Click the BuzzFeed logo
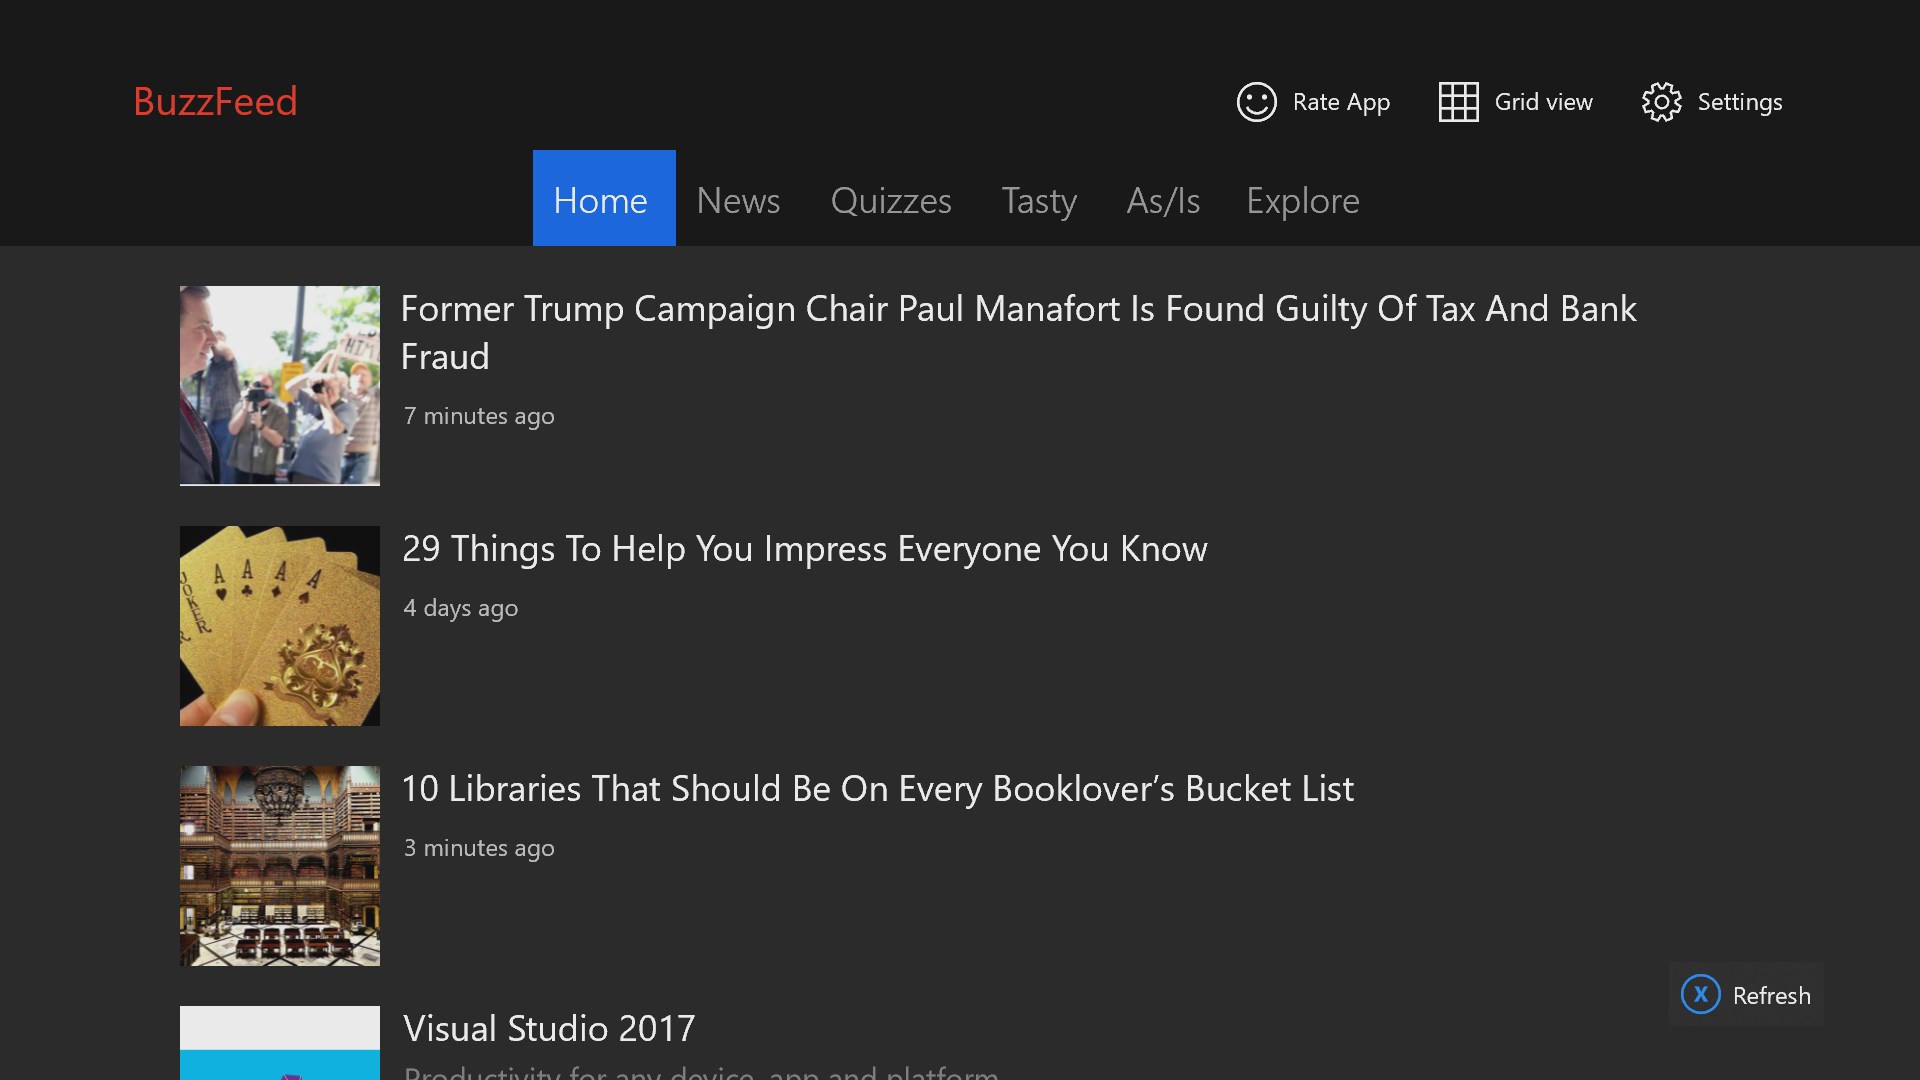 [215, 101]
